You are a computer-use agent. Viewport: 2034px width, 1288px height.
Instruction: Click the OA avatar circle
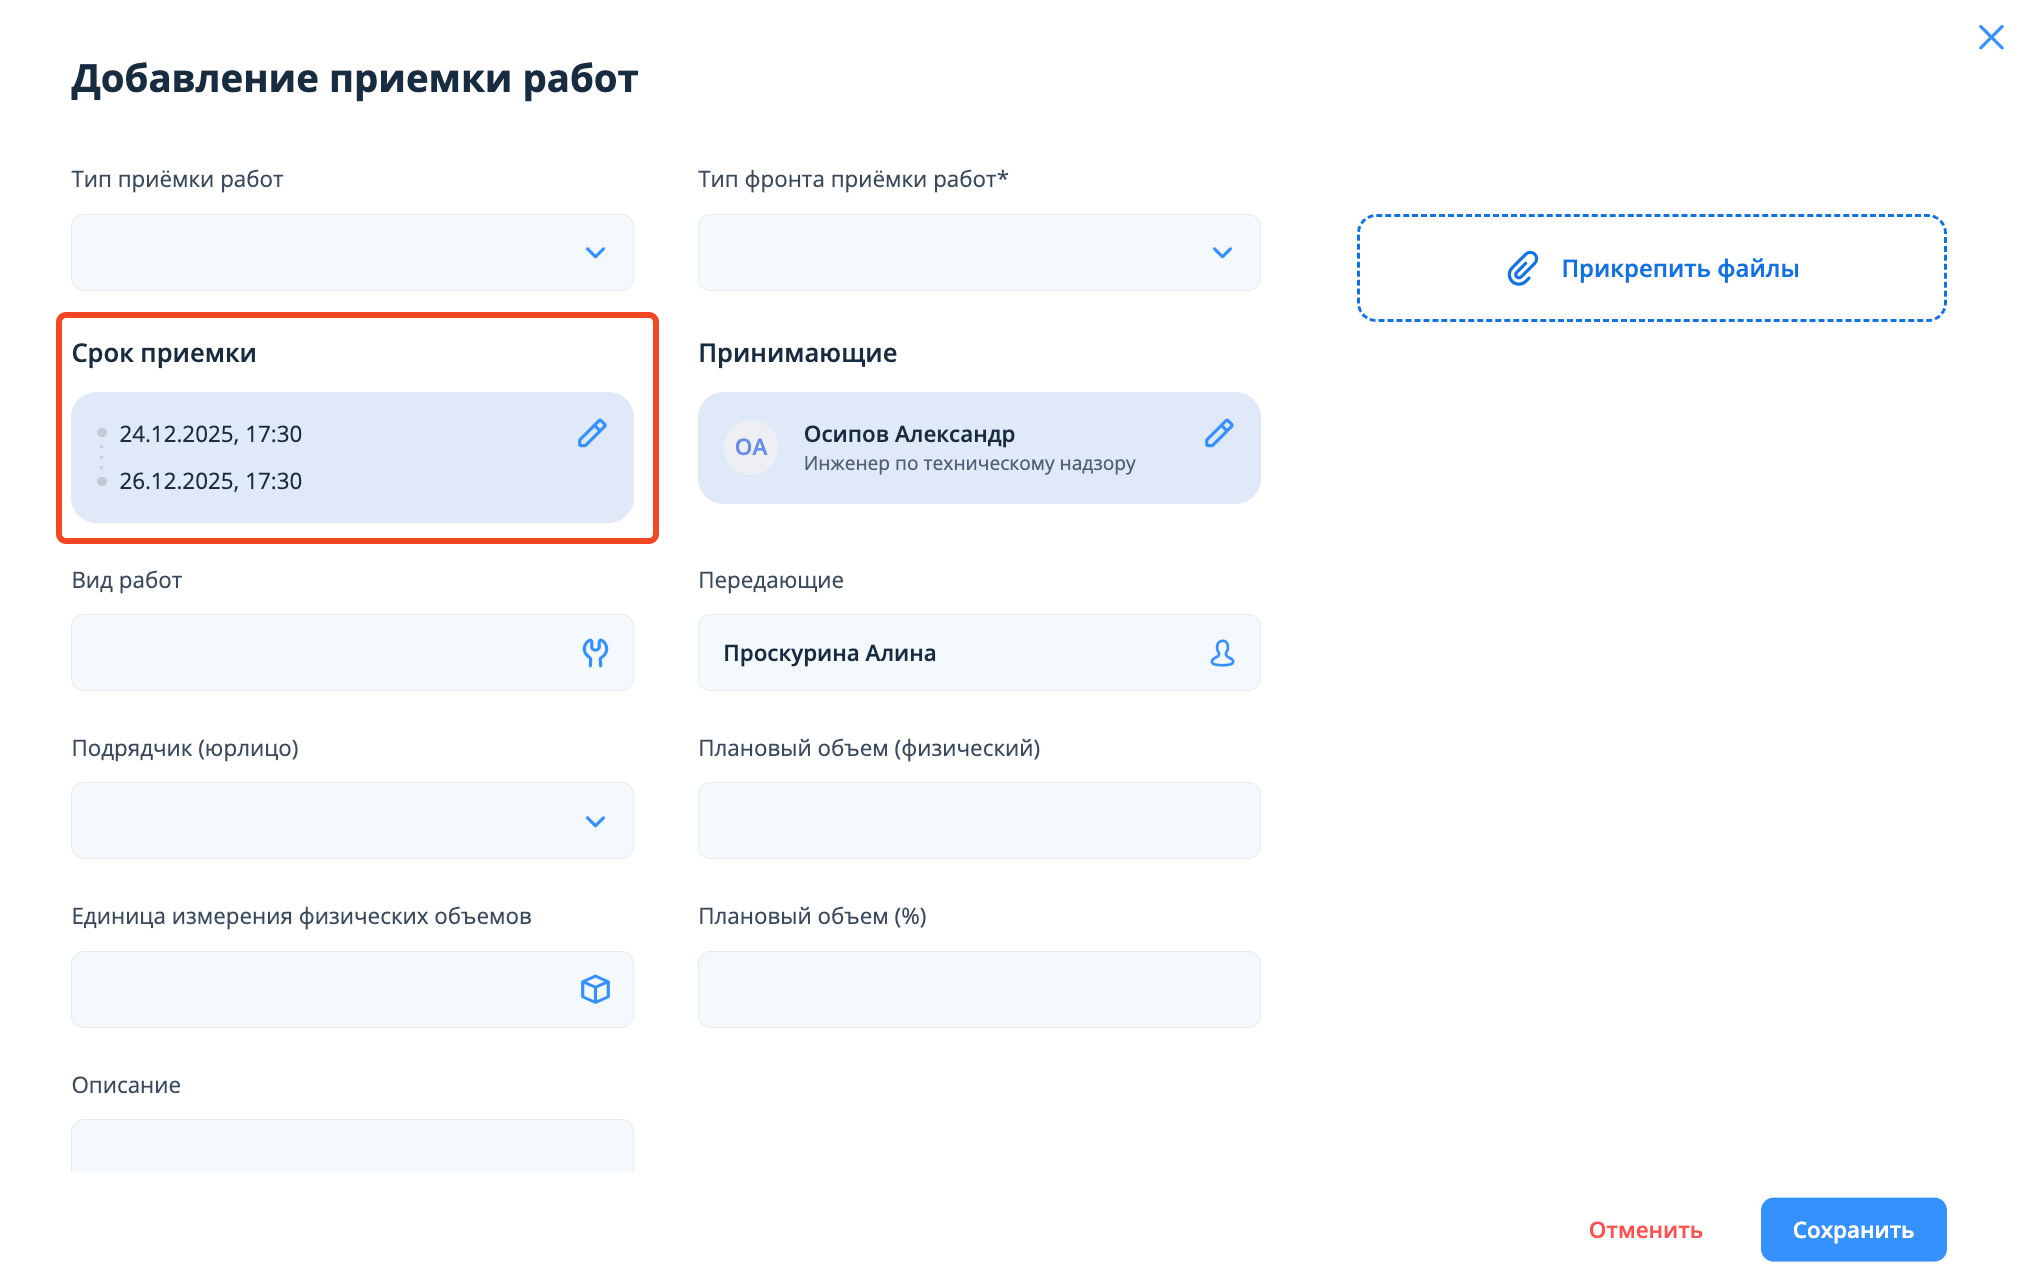pyautogui.click(x=751, y=447)
